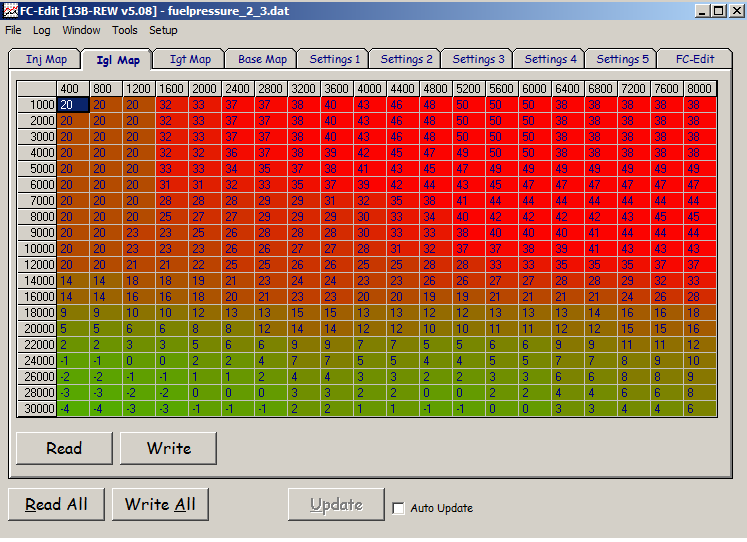Select cell at row 30000, column 8000

point(700,409)
